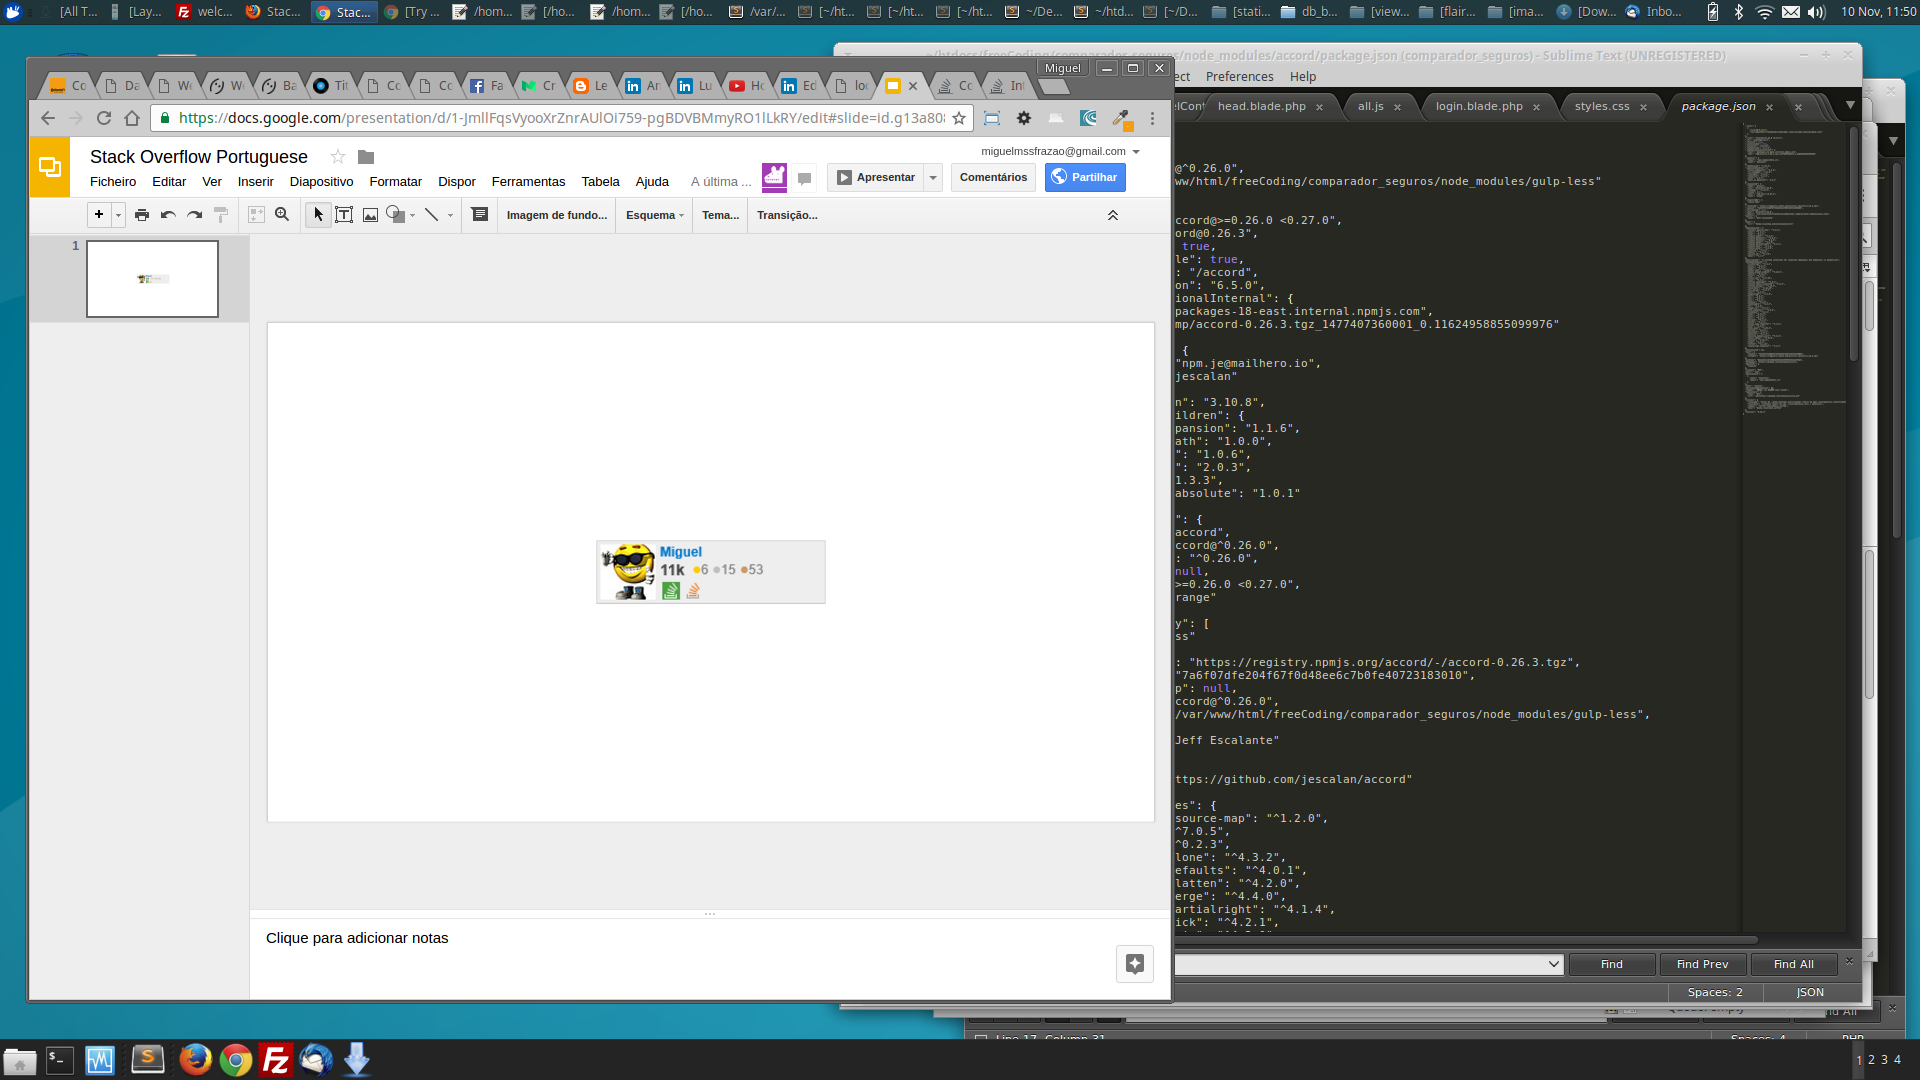Open the line tool dropdown arrow

point(450,215)
